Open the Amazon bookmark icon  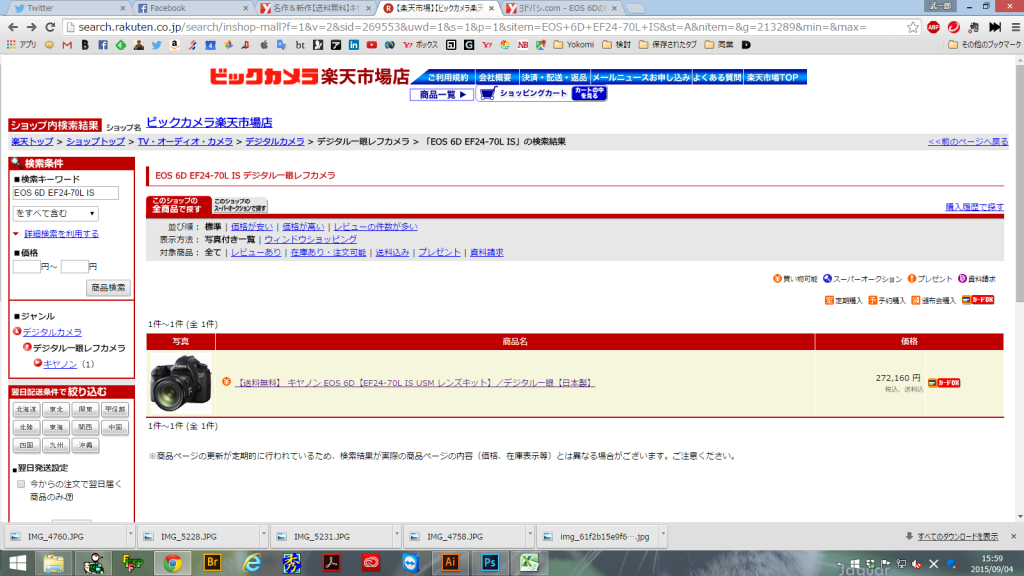174,45
